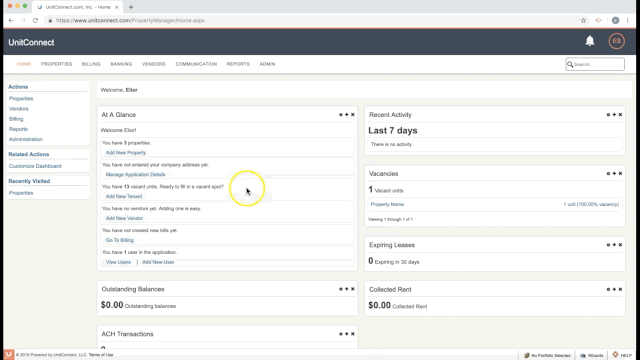Open the No Portfolio Selected selector
The image size is (640, 360).
[x=547, y=355]
